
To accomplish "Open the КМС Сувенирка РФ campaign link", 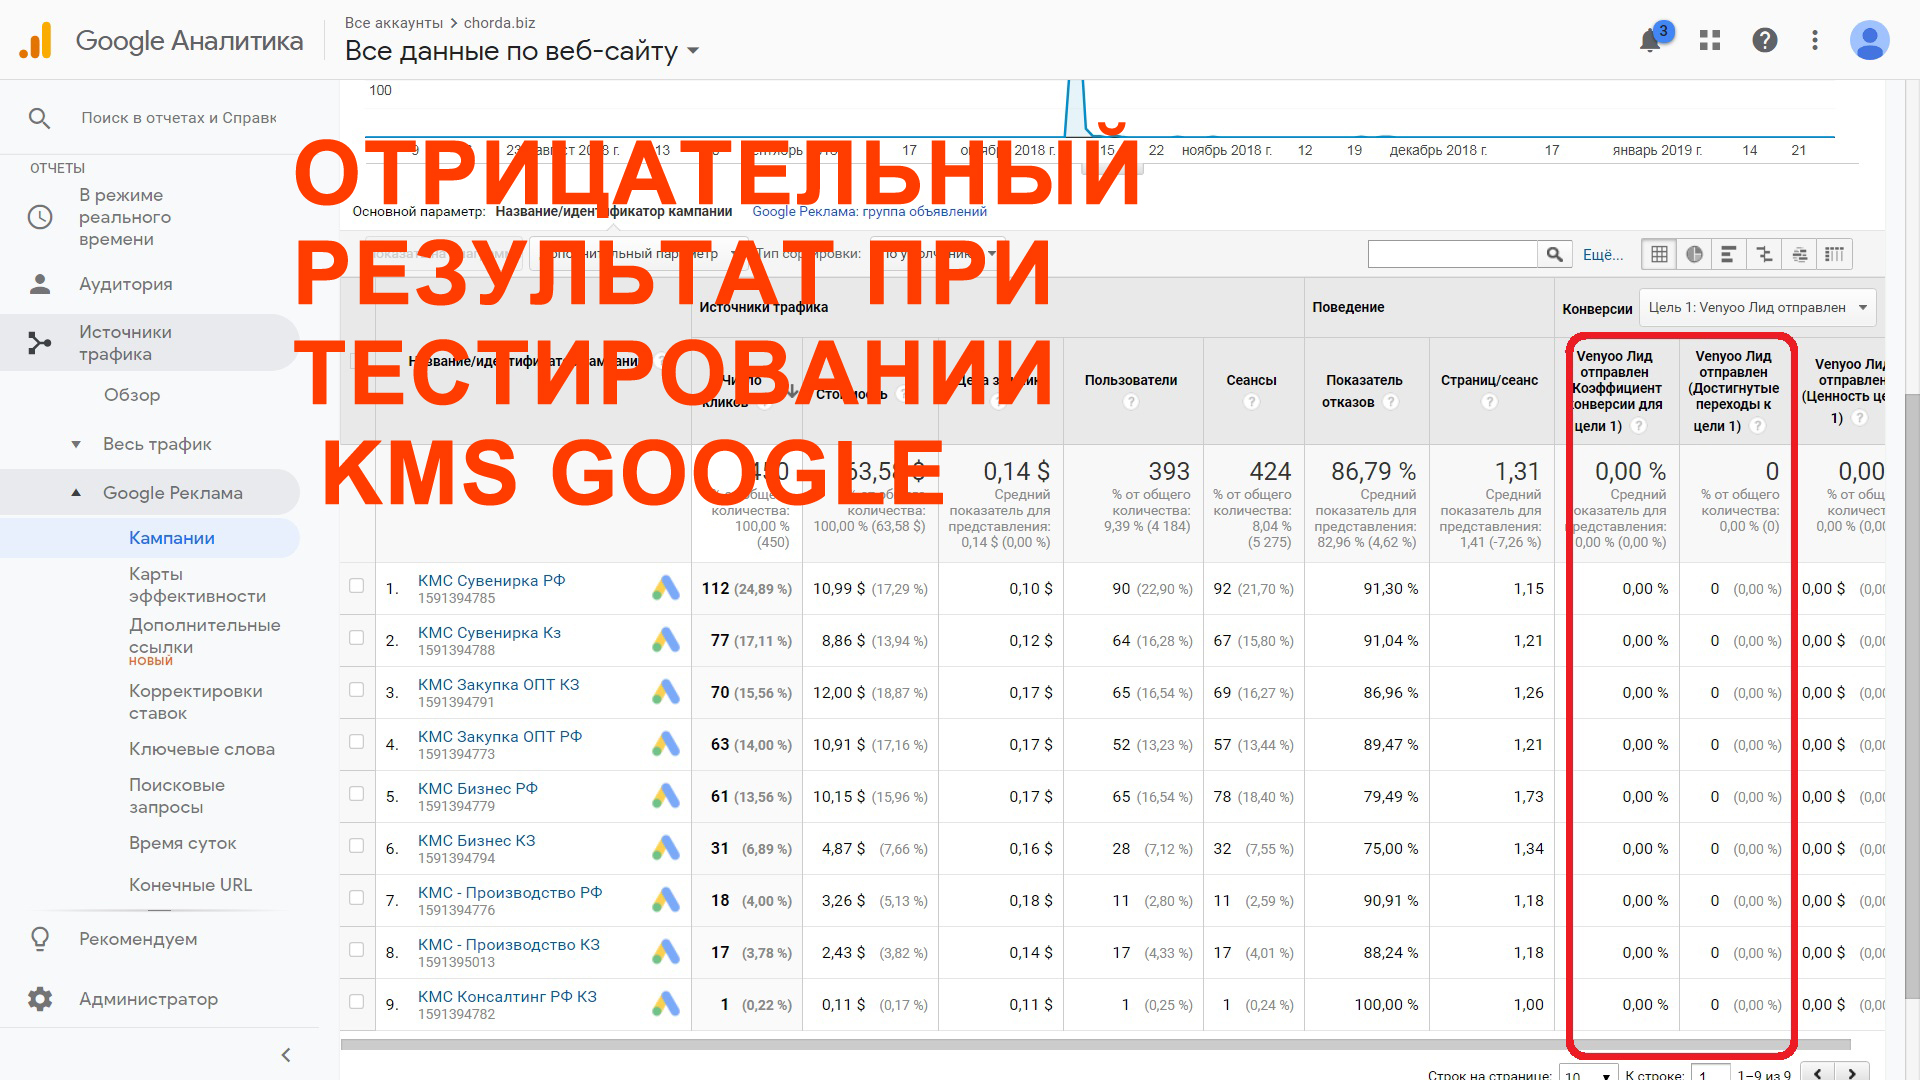I will point(491,581).
